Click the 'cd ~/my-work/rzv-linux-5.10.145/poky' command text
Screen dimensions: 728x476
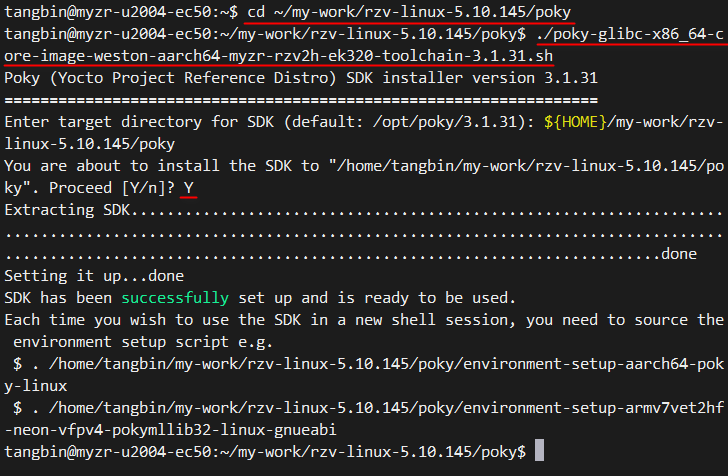click(x=409, y=12)
